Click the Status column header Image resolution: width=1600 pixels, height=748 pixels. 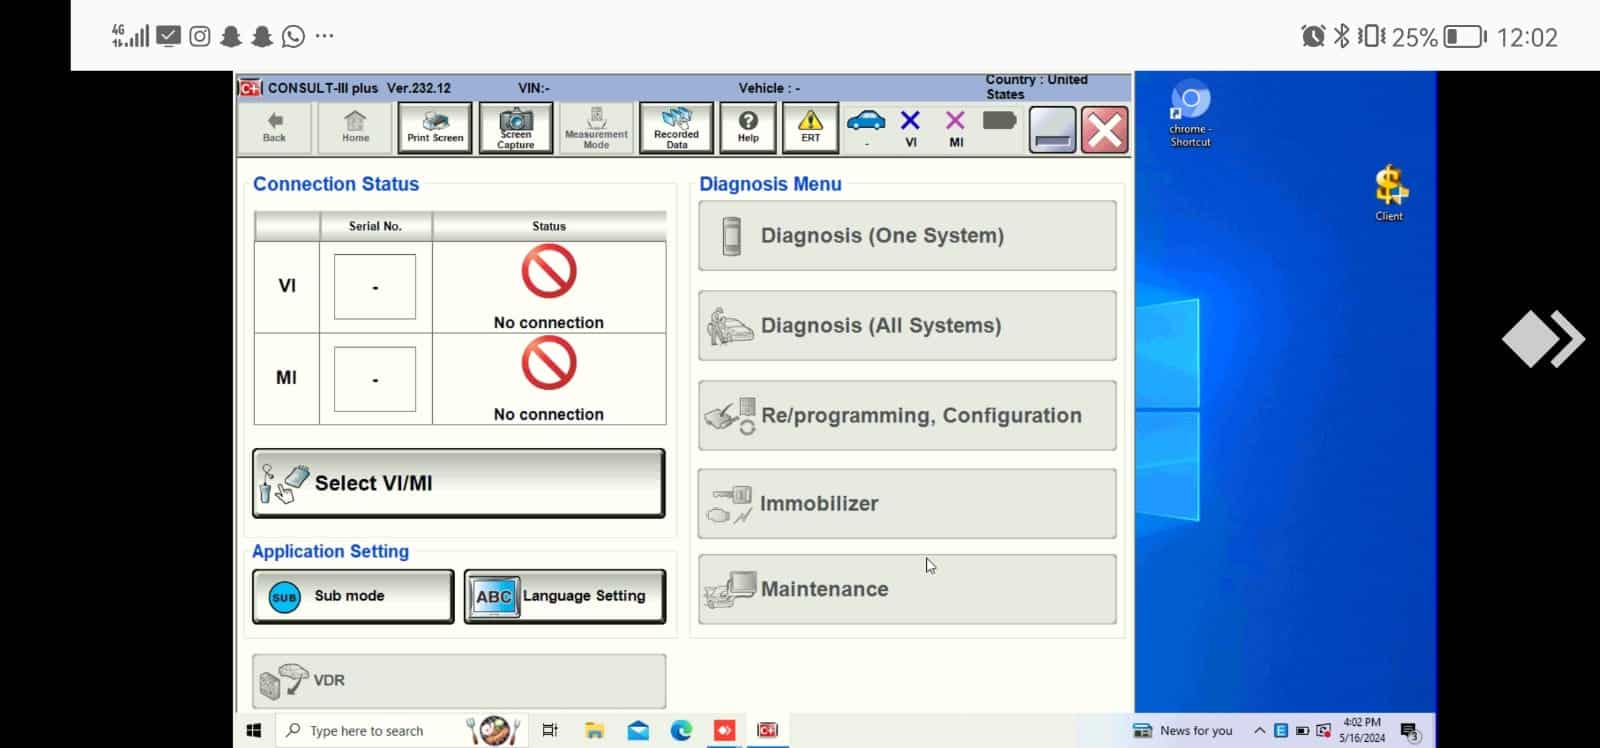pos(549,226)
